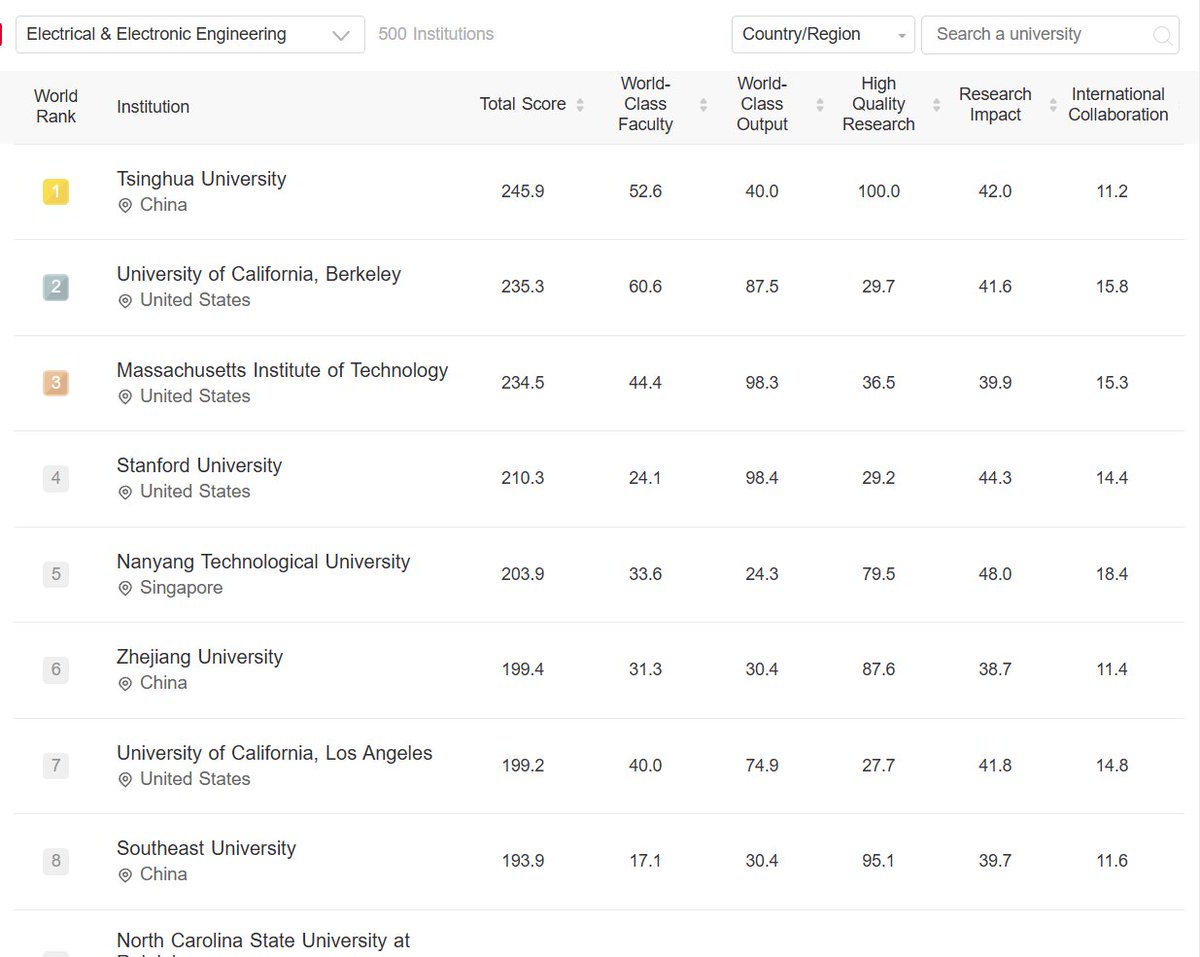Sort by High Quality Research arrows
Screen dimensions: 1200x957
937,105
